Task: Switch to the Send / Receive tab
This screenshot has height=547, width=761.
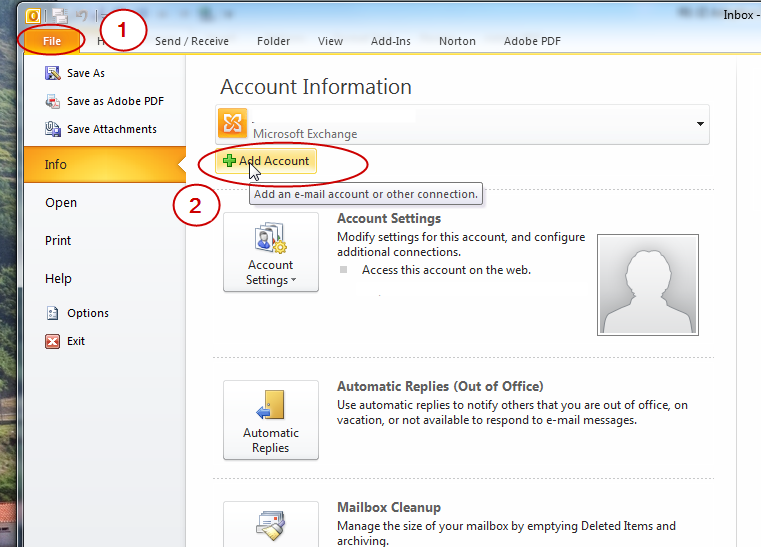Action: [192, 41]
